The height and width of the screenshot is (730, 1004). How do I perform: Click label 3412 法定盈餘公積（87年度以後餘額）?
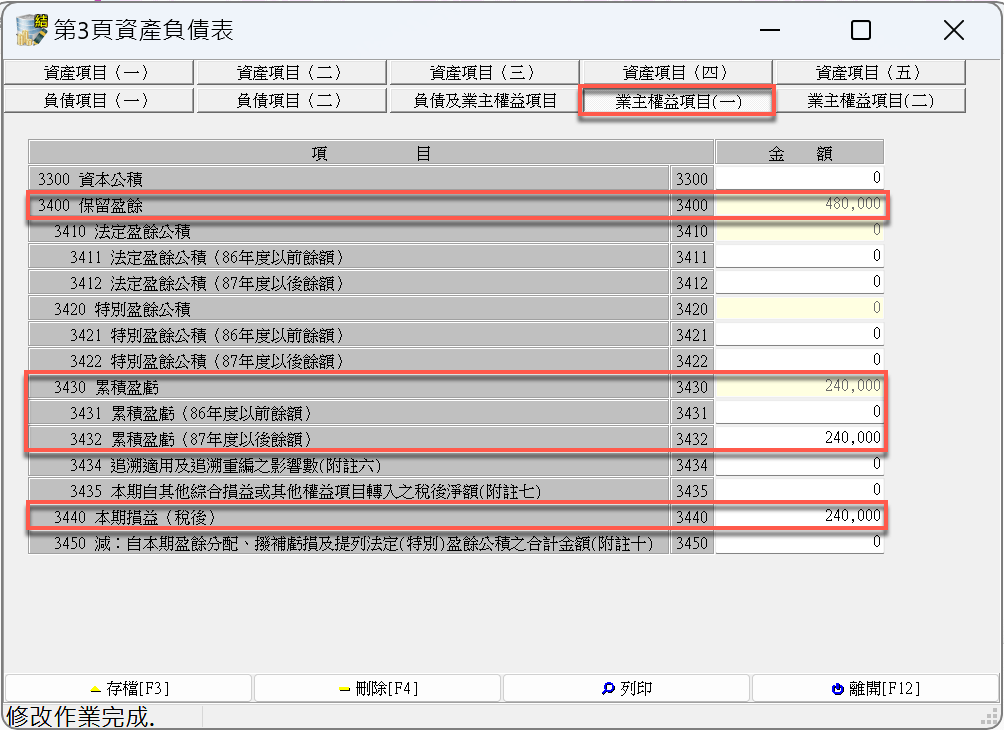coord(207,283)
